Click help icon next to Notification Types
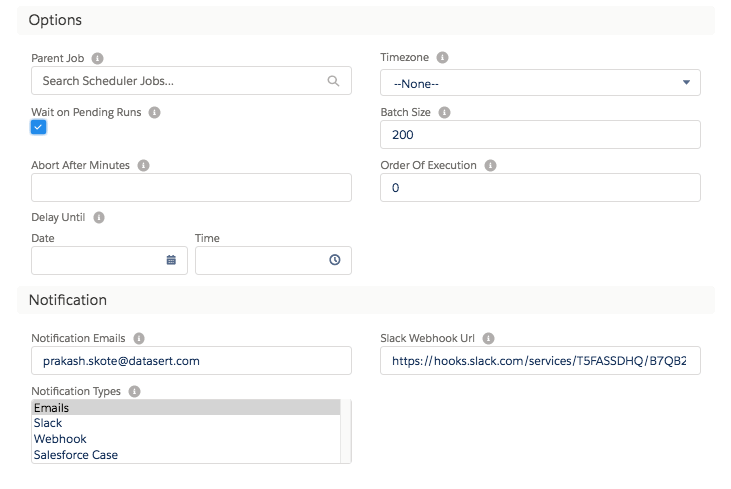Image resolution: width=731 pixels, height=489 pixels. pyautogui.click(x=134, y=391)
